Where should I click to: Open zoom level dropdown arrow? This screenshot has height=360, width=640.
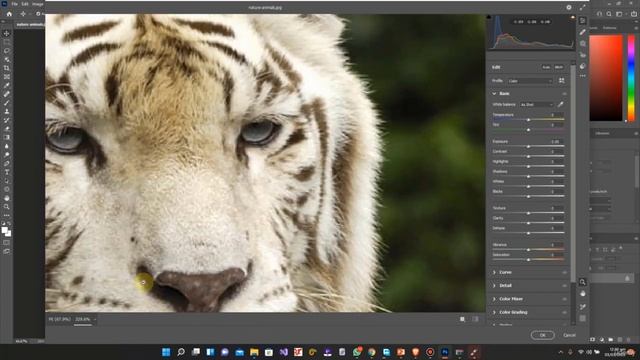coord(95,319)
